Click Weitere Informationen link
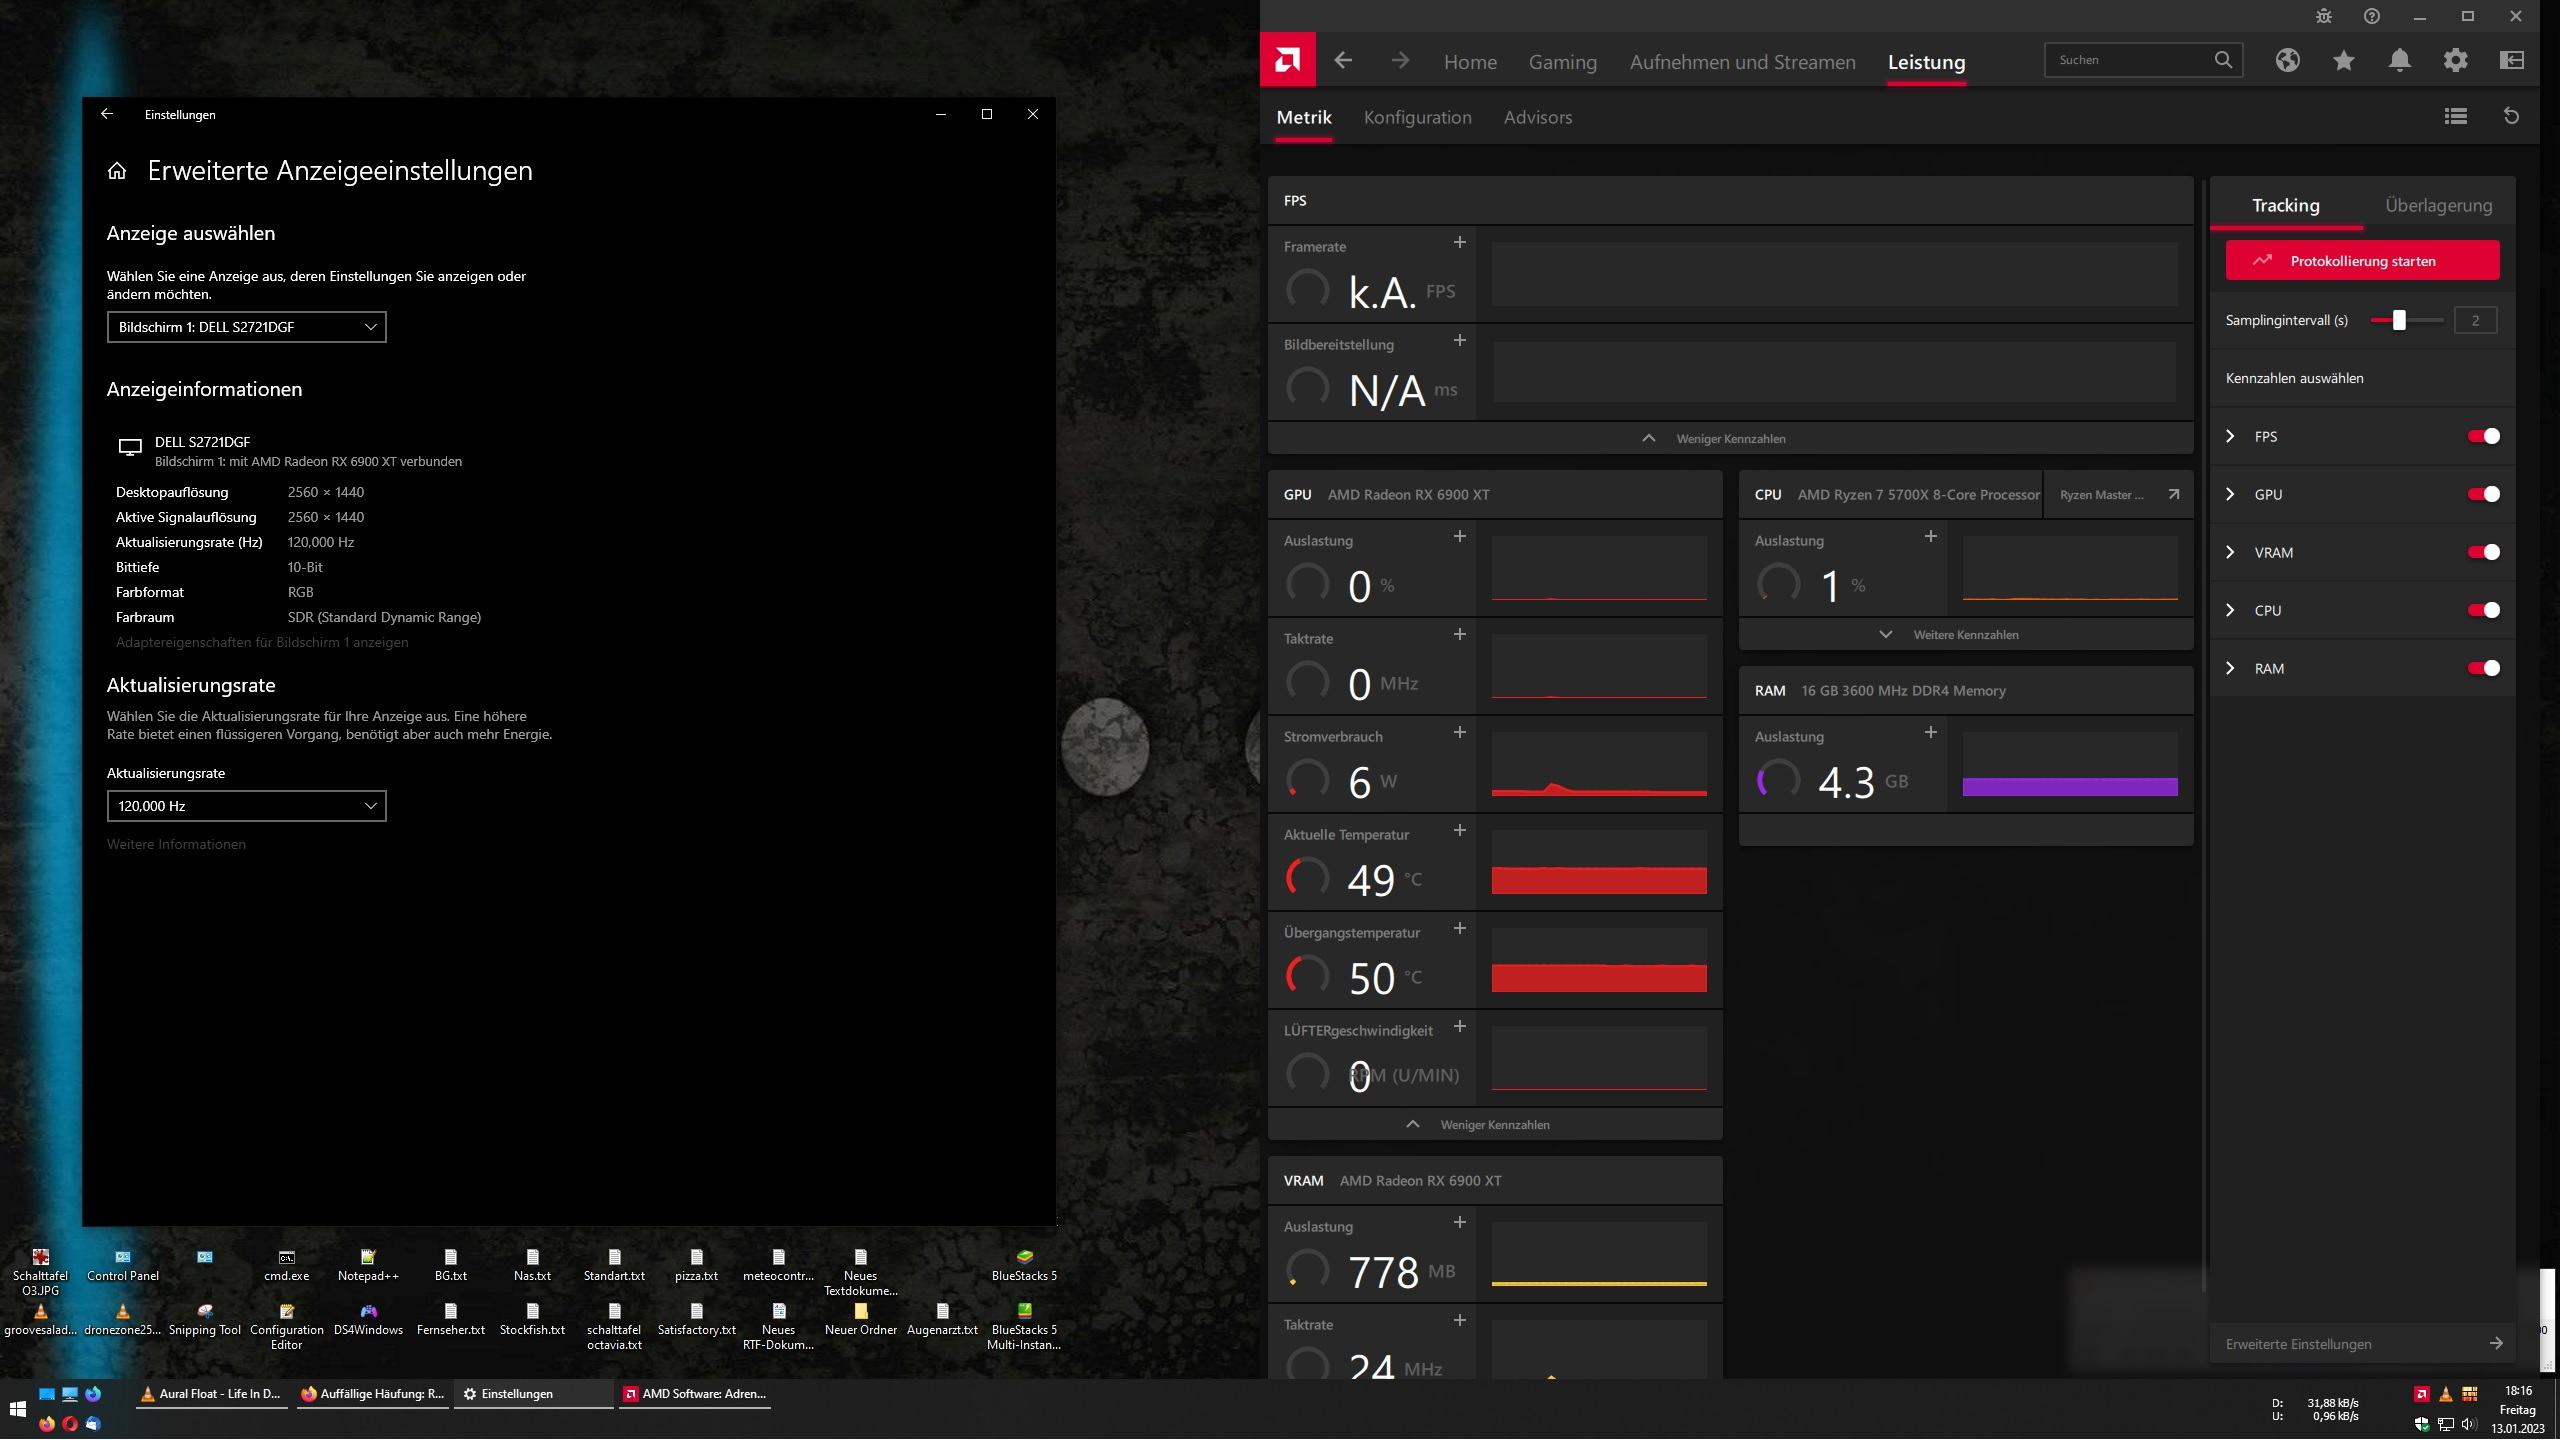 pyautogui.click(x=176, y=844)
